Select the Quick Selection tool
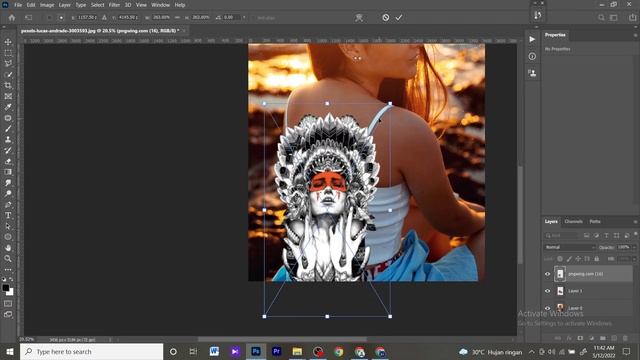The image size is (640, 360). (8, 75)
